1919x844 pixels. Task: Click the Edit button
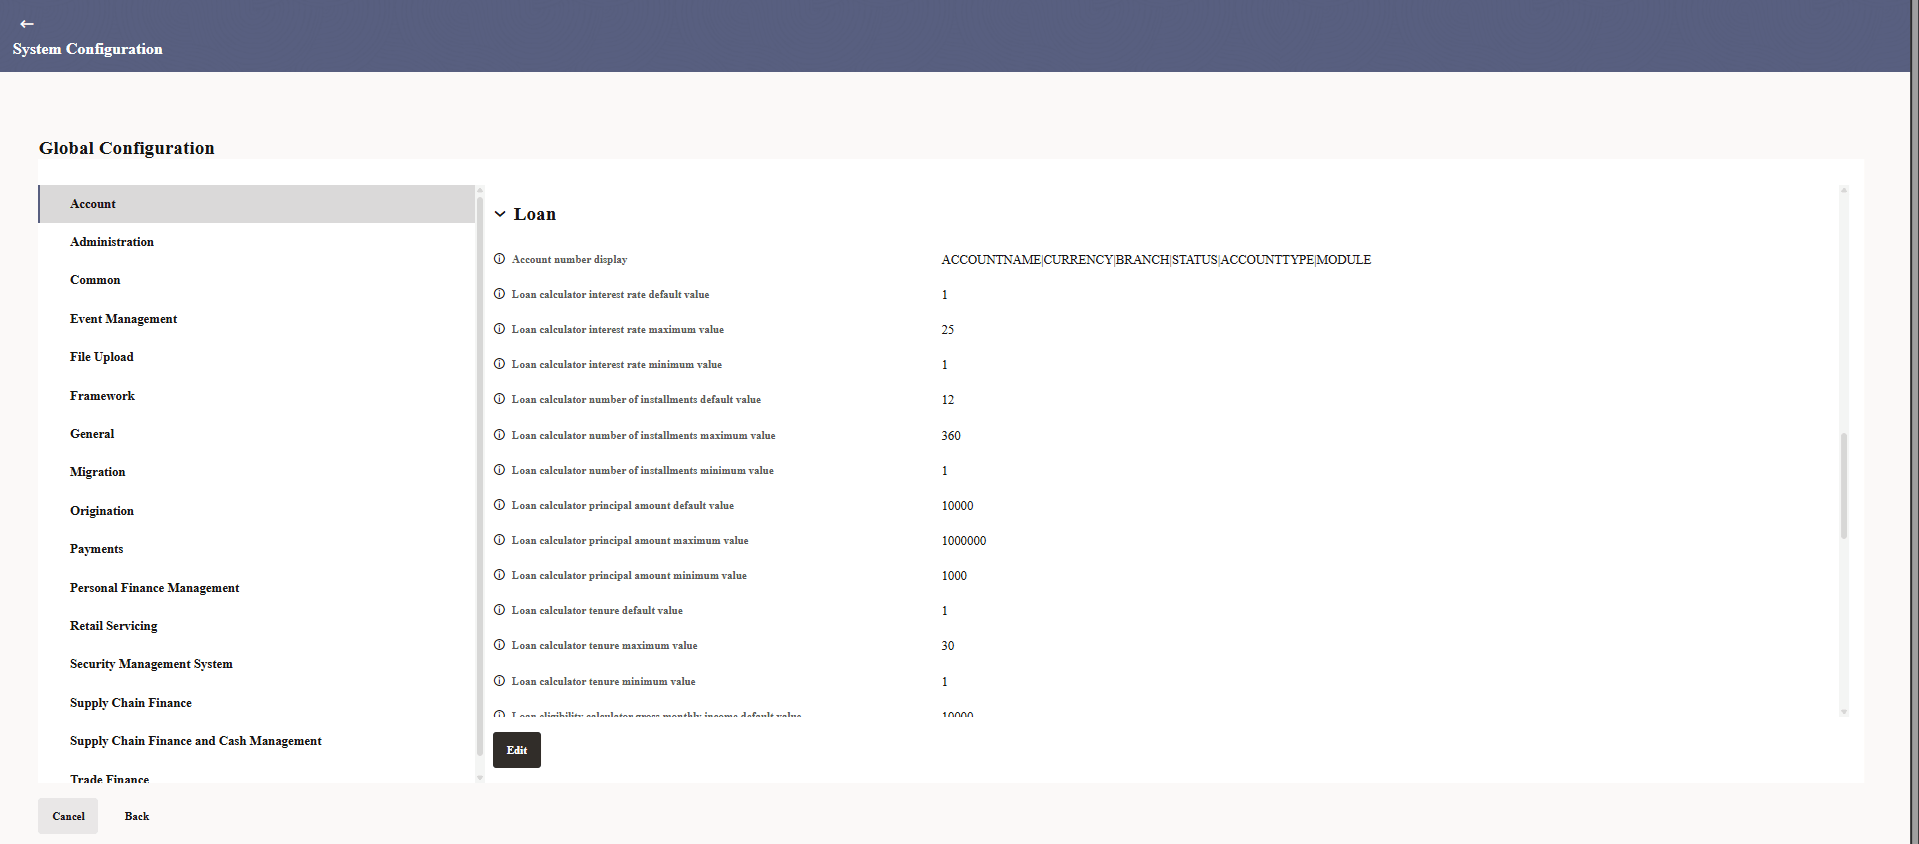517,750
